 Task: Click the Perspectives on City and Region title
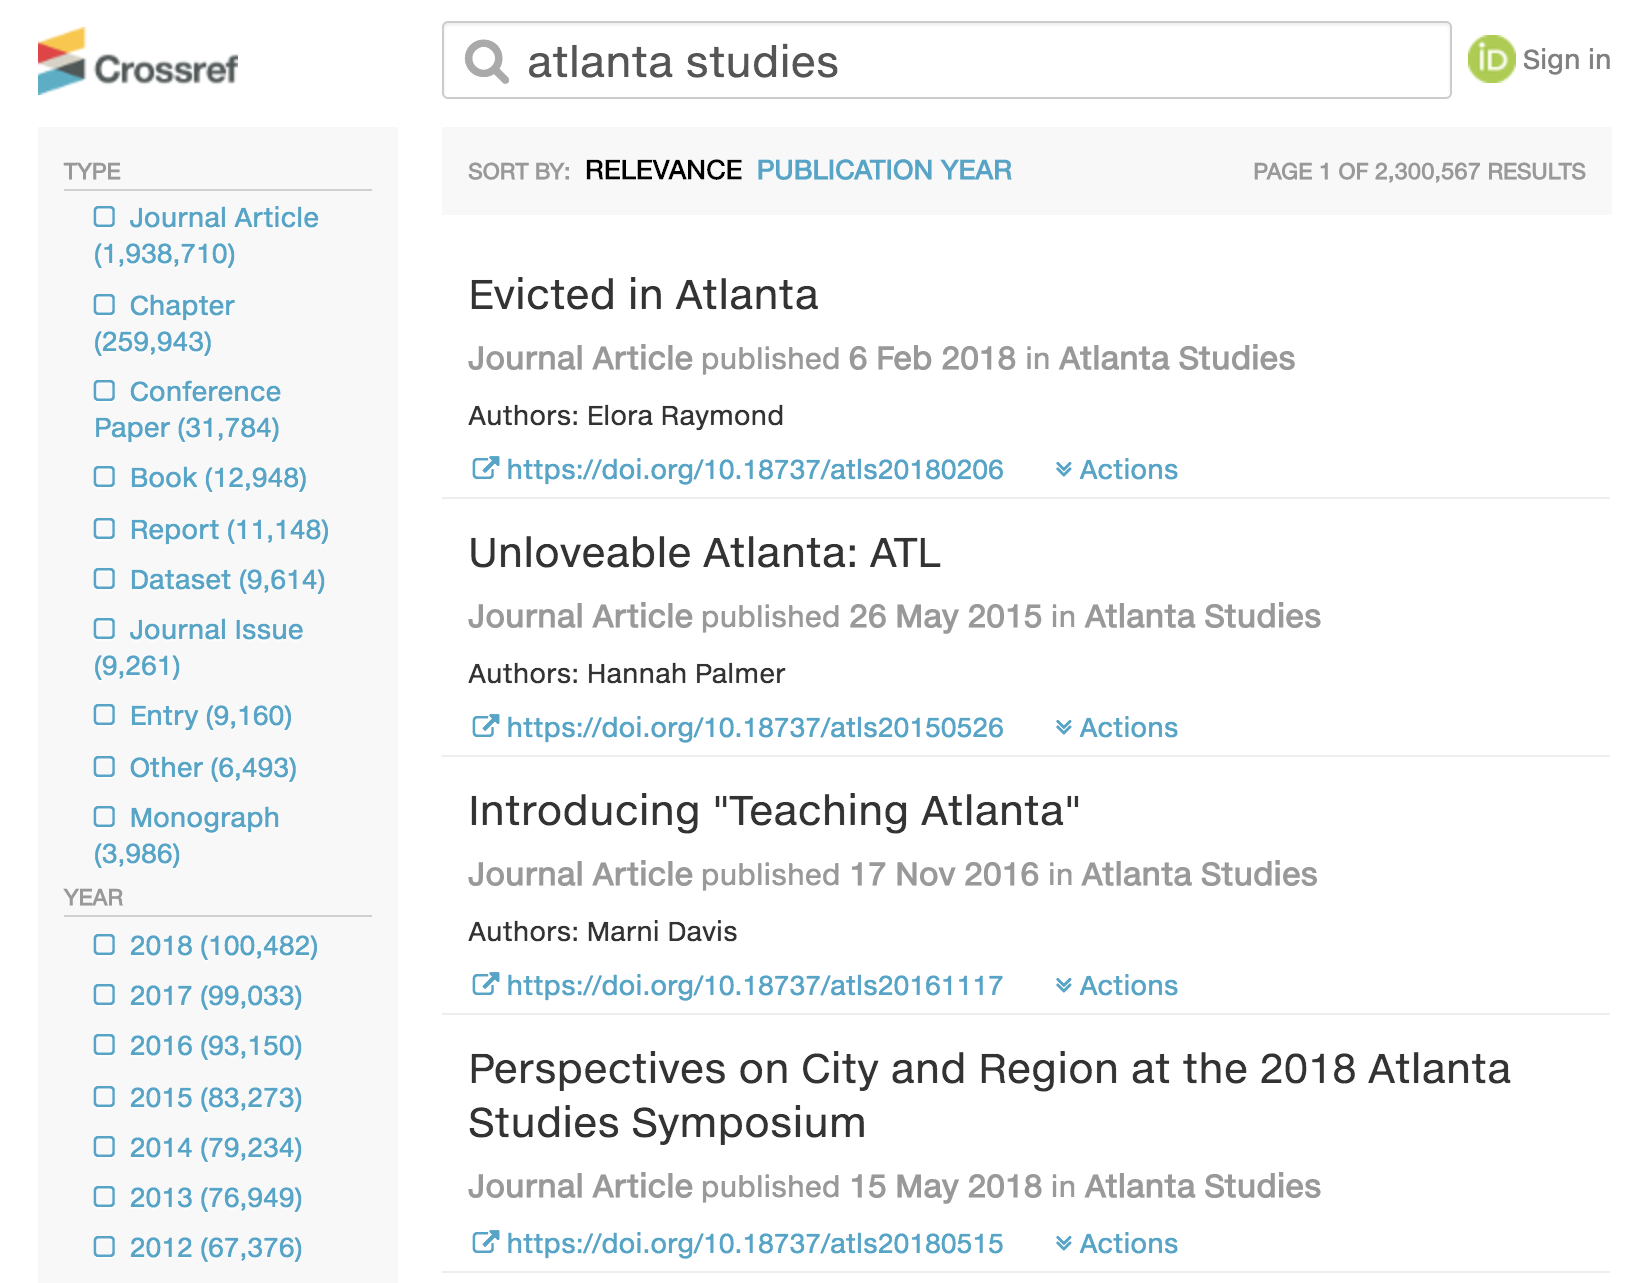coord(989,1096)
